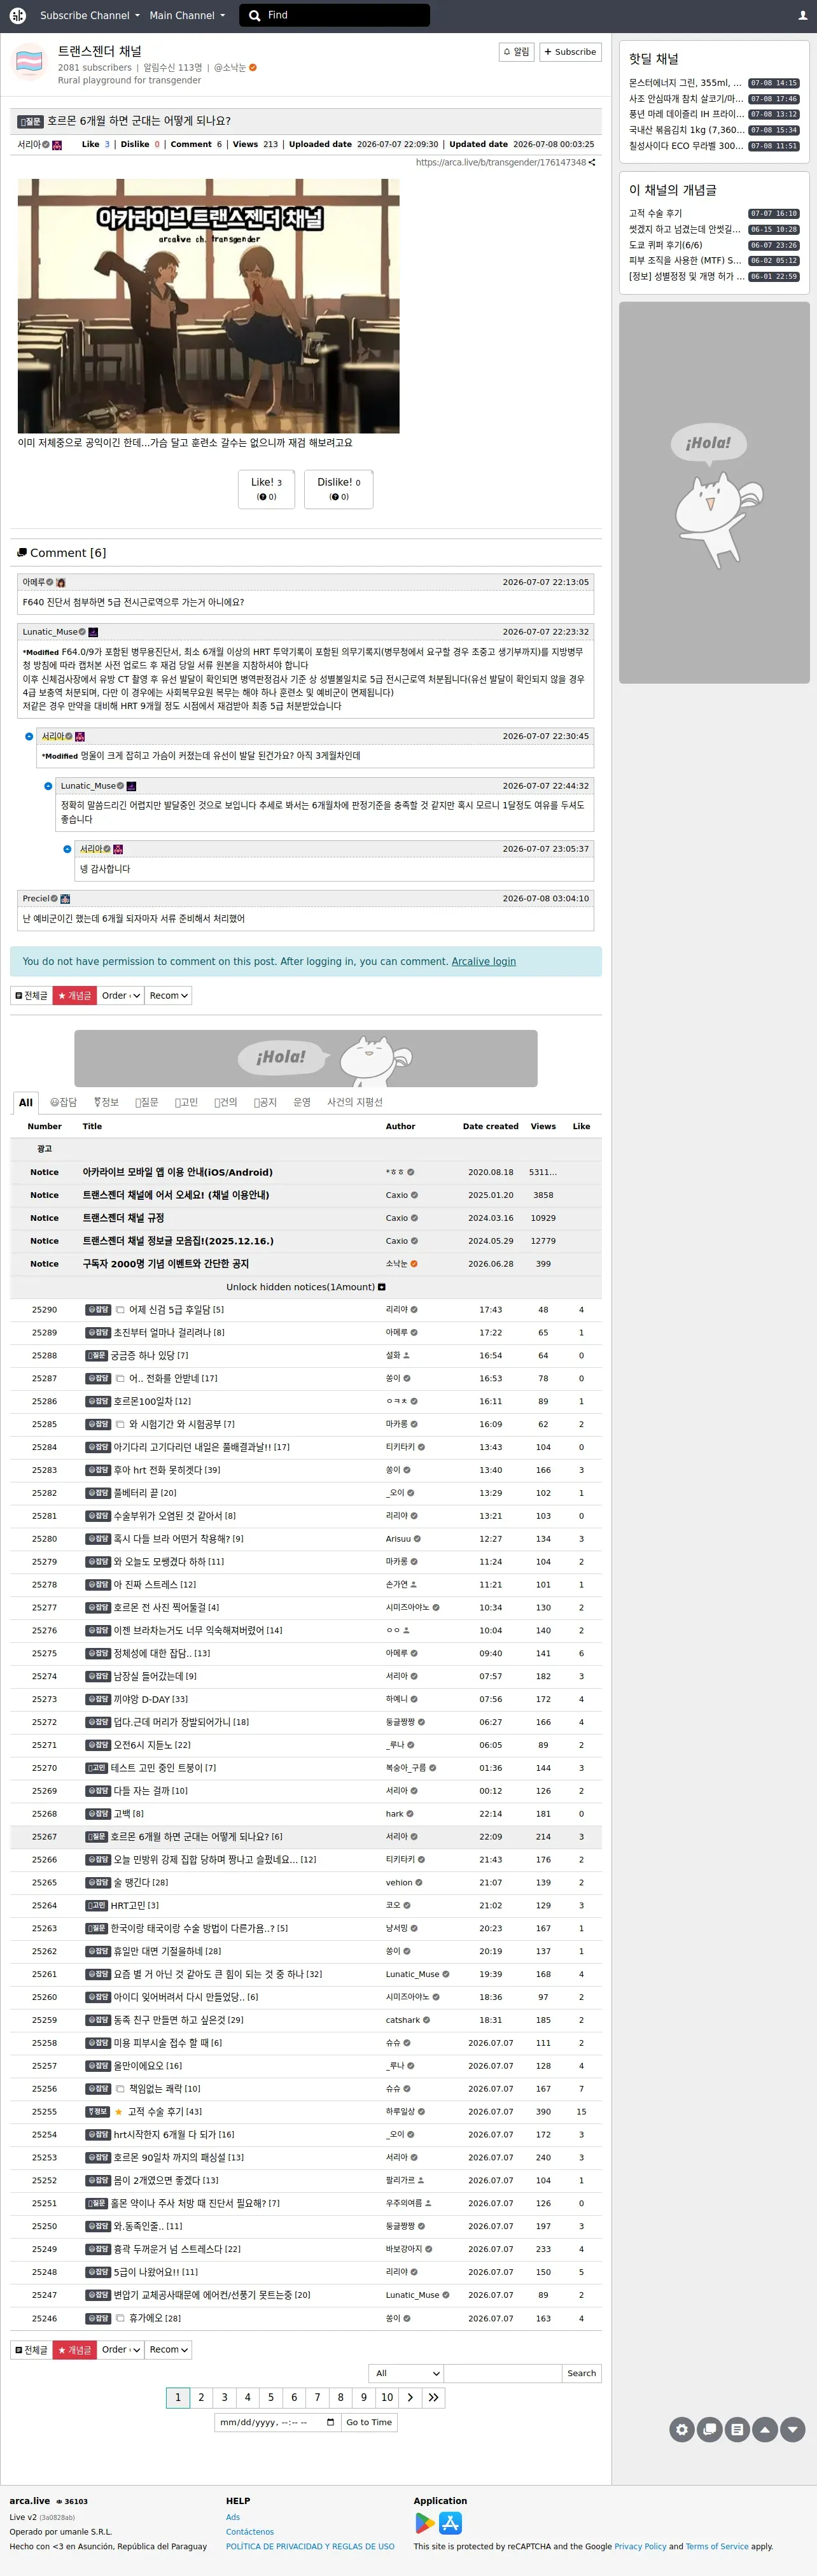Follow the Arcalive login link
817x2576 pixels.
pos(484,962)
